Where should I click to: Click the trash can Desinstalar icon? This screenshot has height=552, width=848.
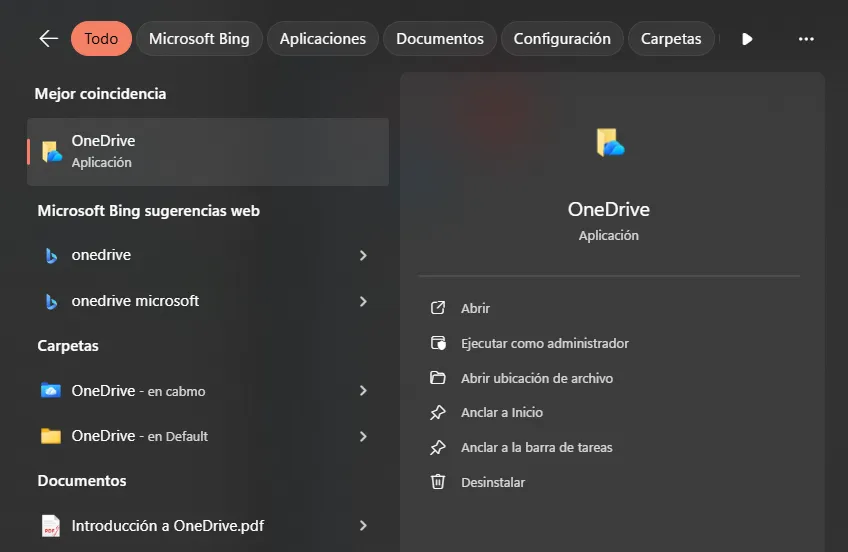(x=438, y=481)
